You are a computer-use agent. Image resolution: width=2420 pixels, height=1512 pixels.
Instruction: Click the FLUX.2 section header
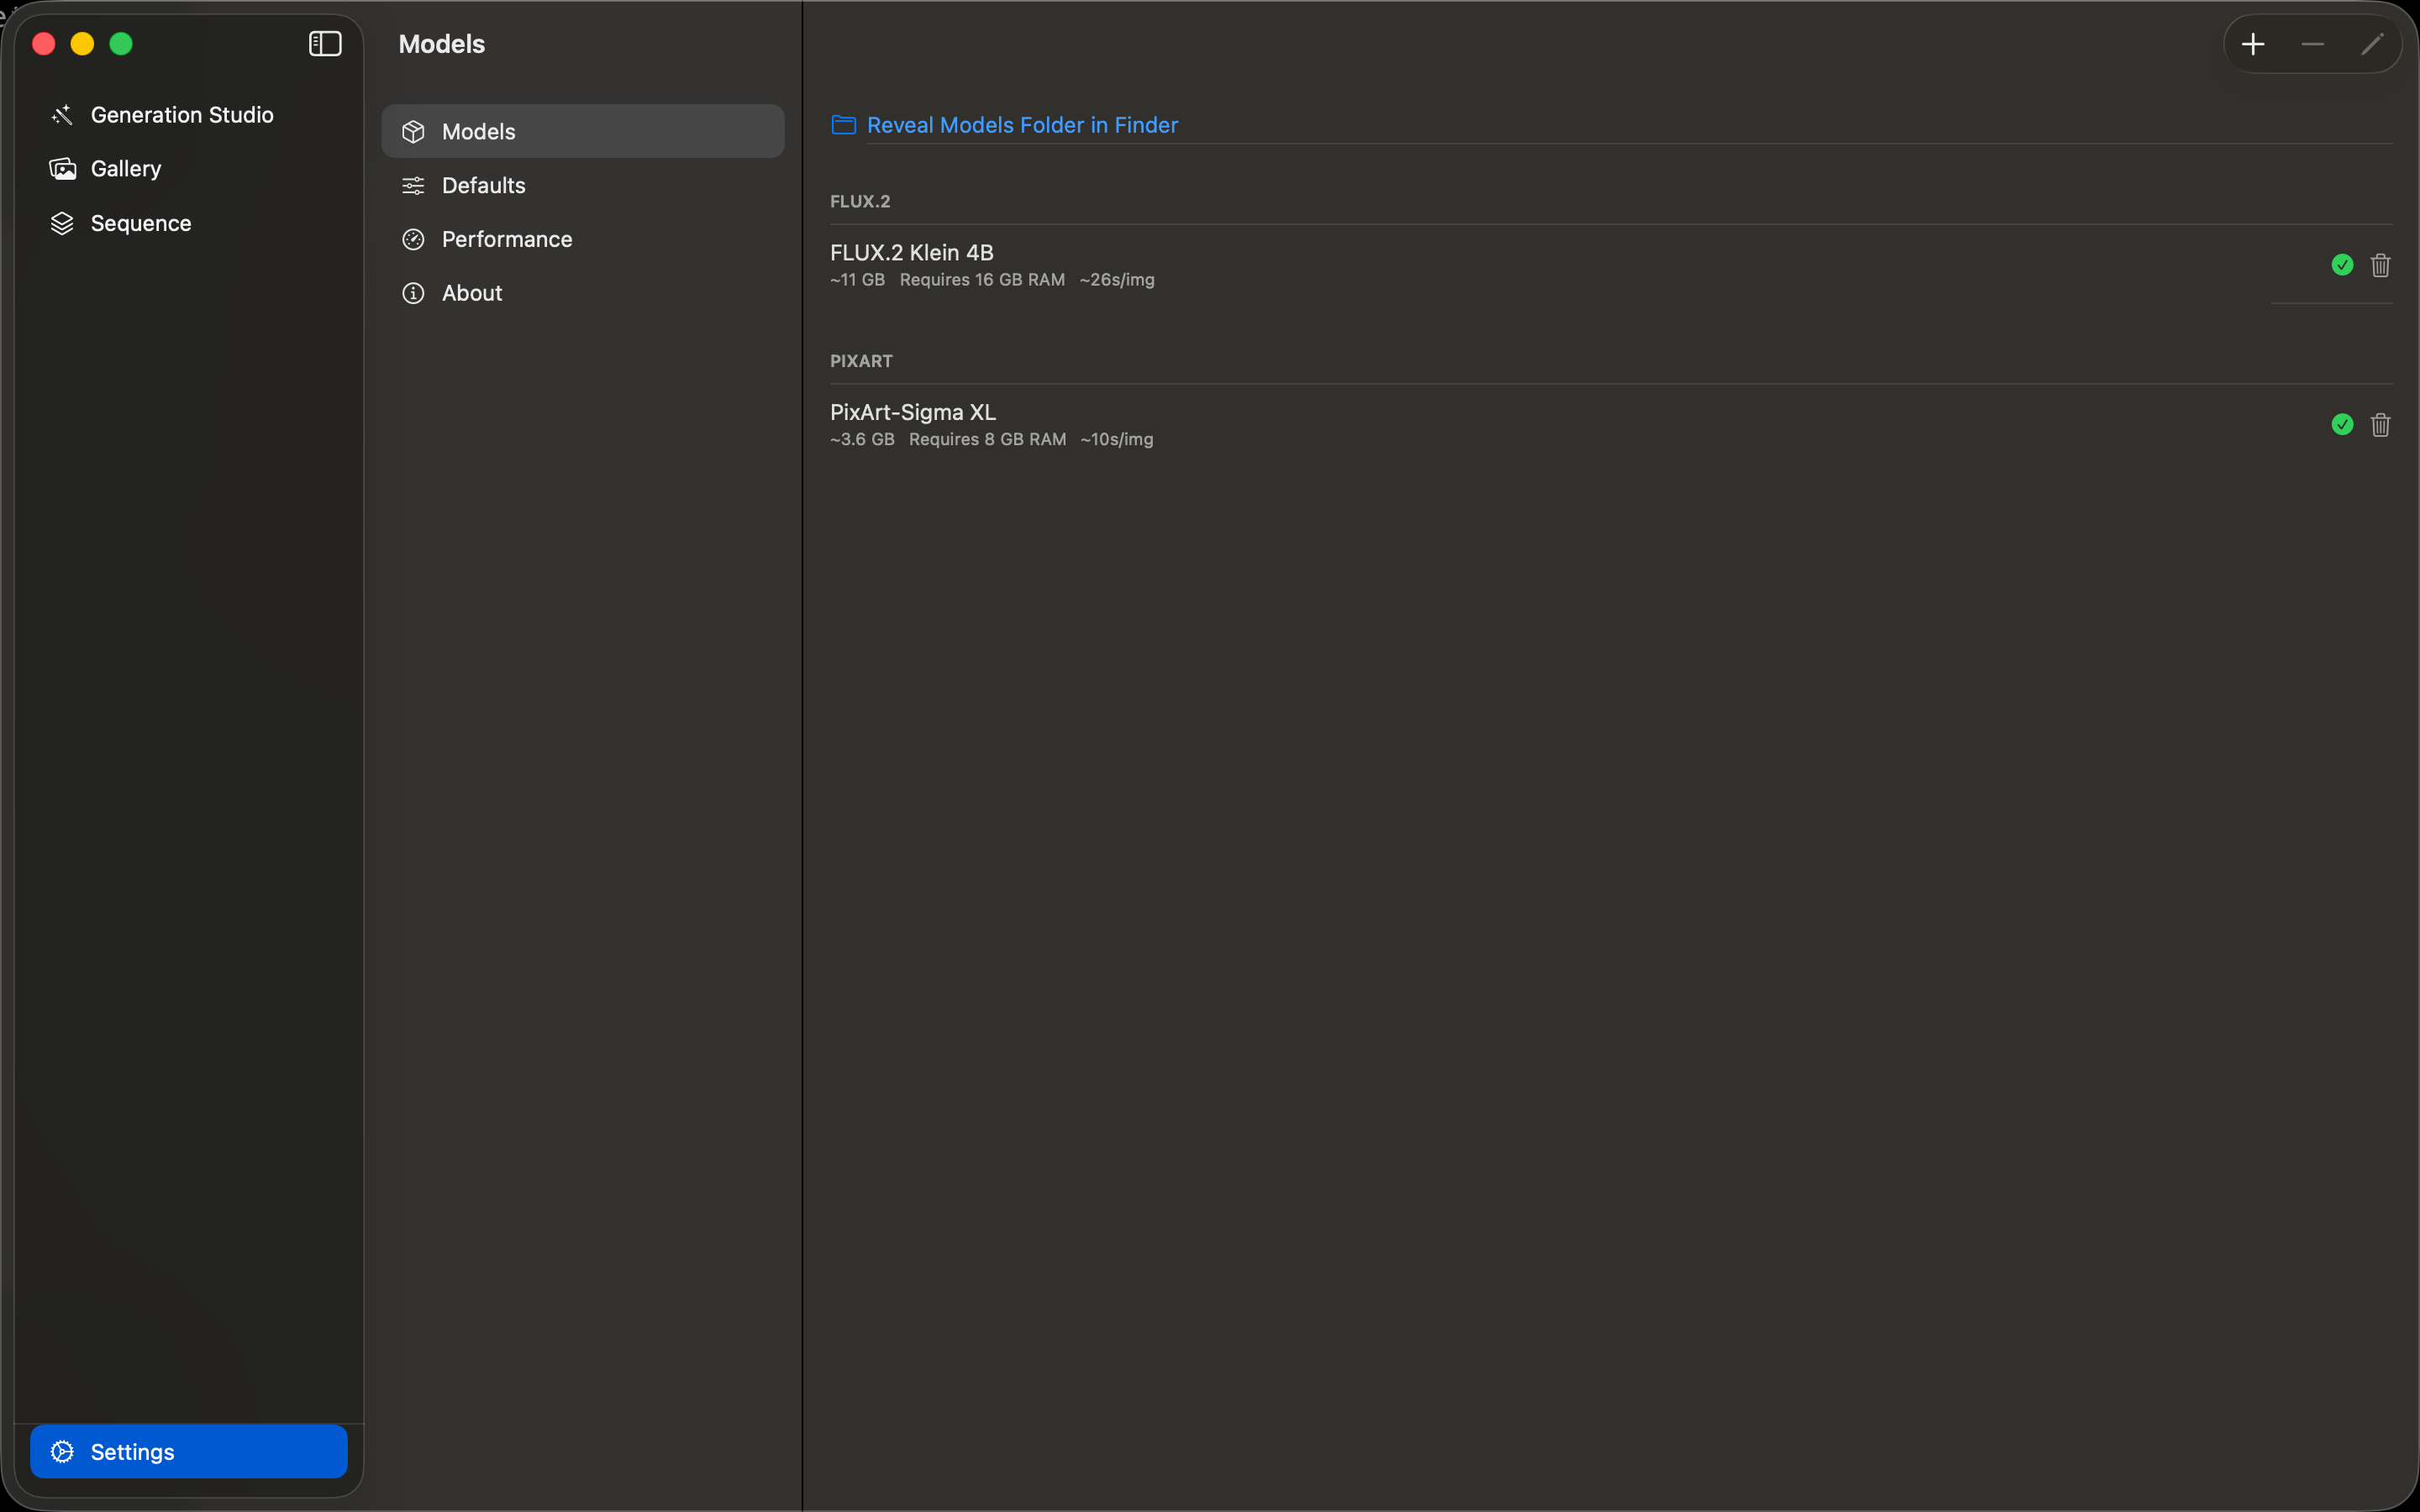[x=860, y=201]
